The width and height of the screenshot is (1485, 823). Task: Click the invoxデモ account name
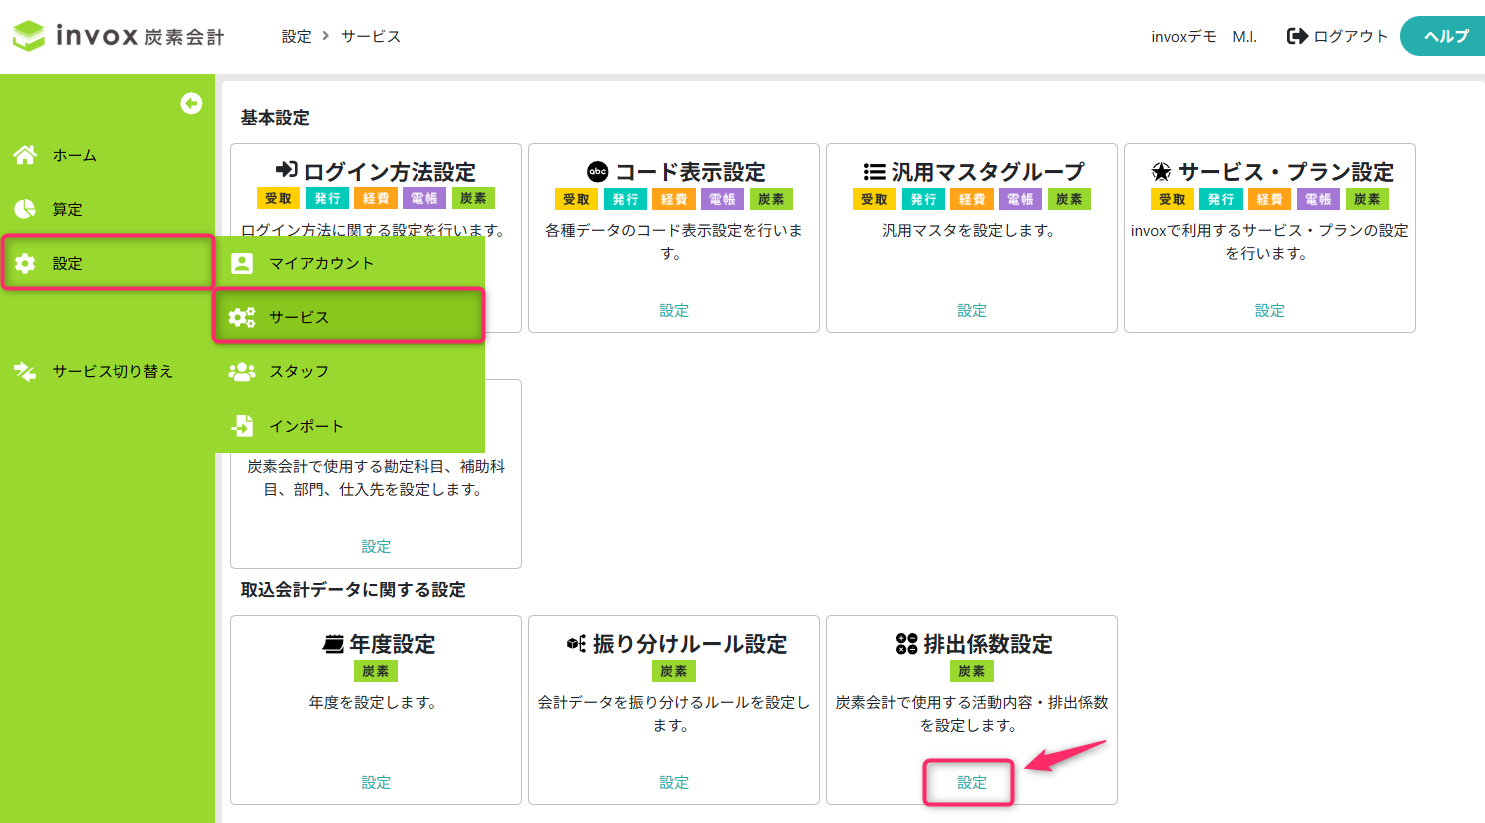point(1183,36)
